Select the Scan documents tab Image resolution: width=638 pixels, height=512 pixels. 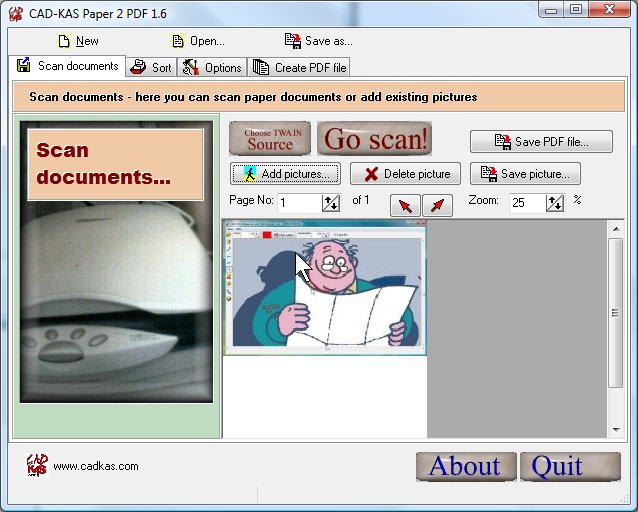click(x=68, y=67)
